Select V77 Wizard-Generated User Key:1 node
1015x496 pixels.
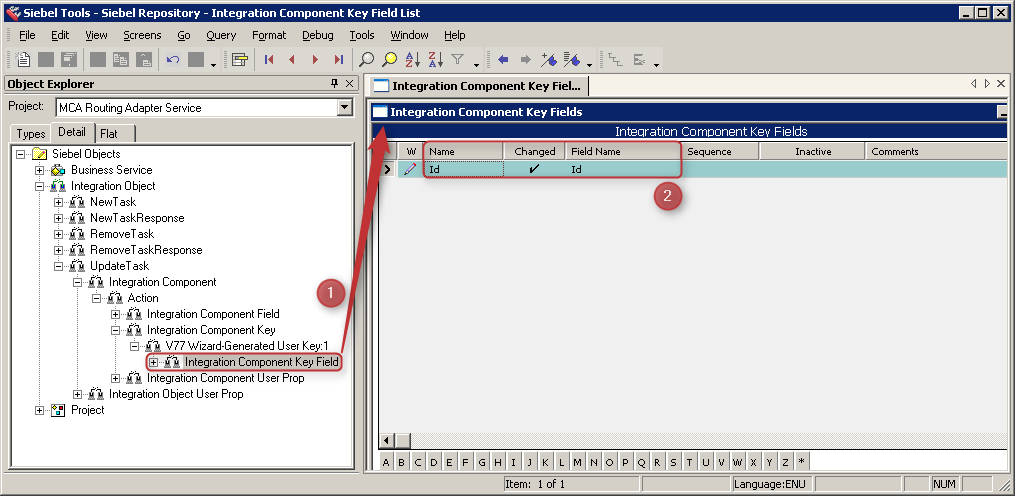(247, 346)
